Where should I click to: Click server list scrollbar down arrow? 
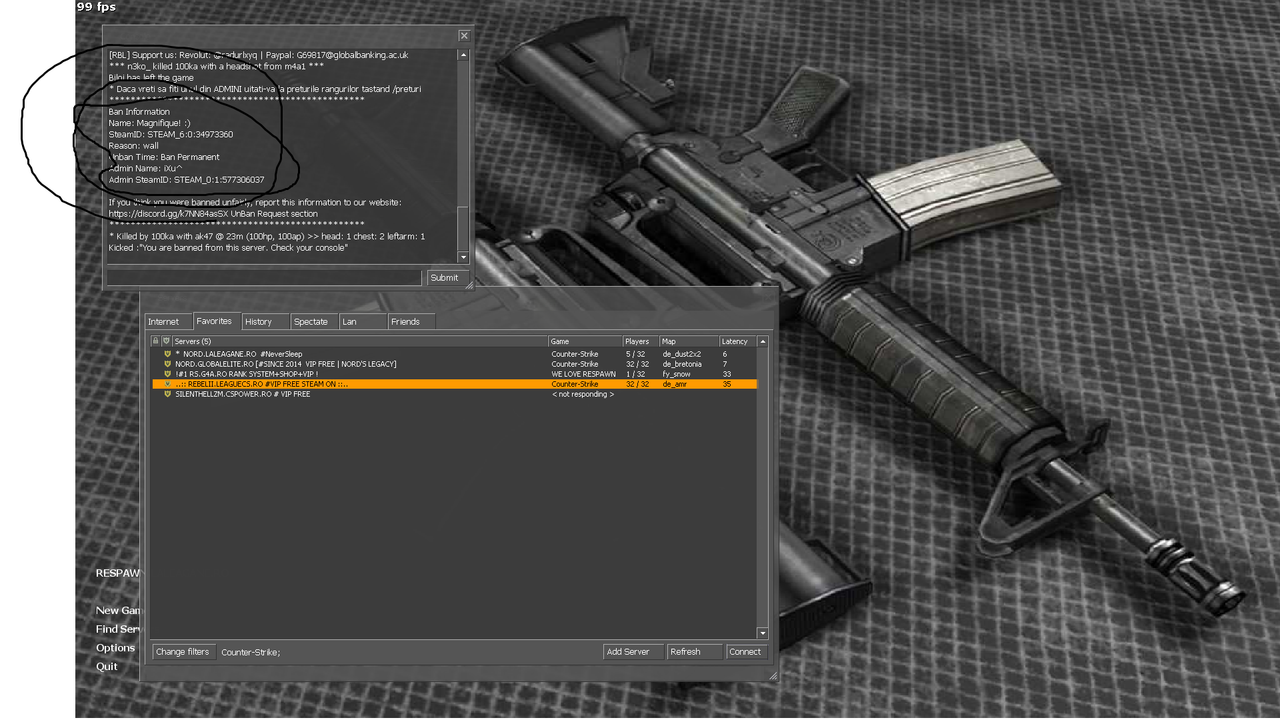tap(763, 633)
